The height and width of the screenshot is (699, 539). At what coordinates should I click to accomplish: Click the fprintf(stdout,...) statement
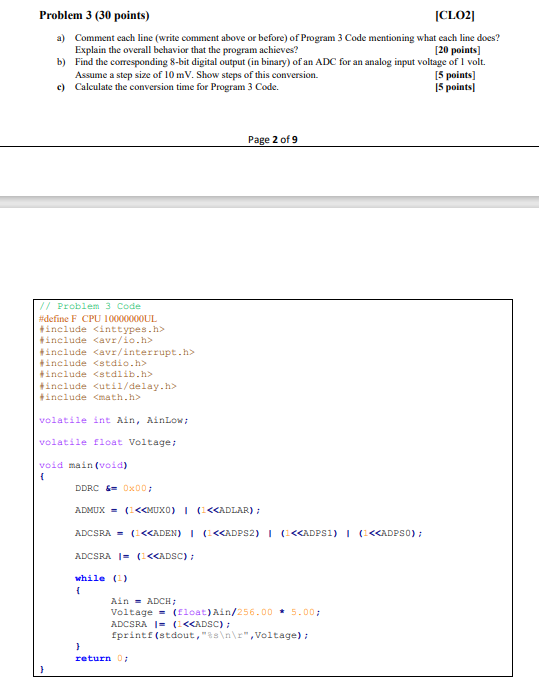point(210,635)
